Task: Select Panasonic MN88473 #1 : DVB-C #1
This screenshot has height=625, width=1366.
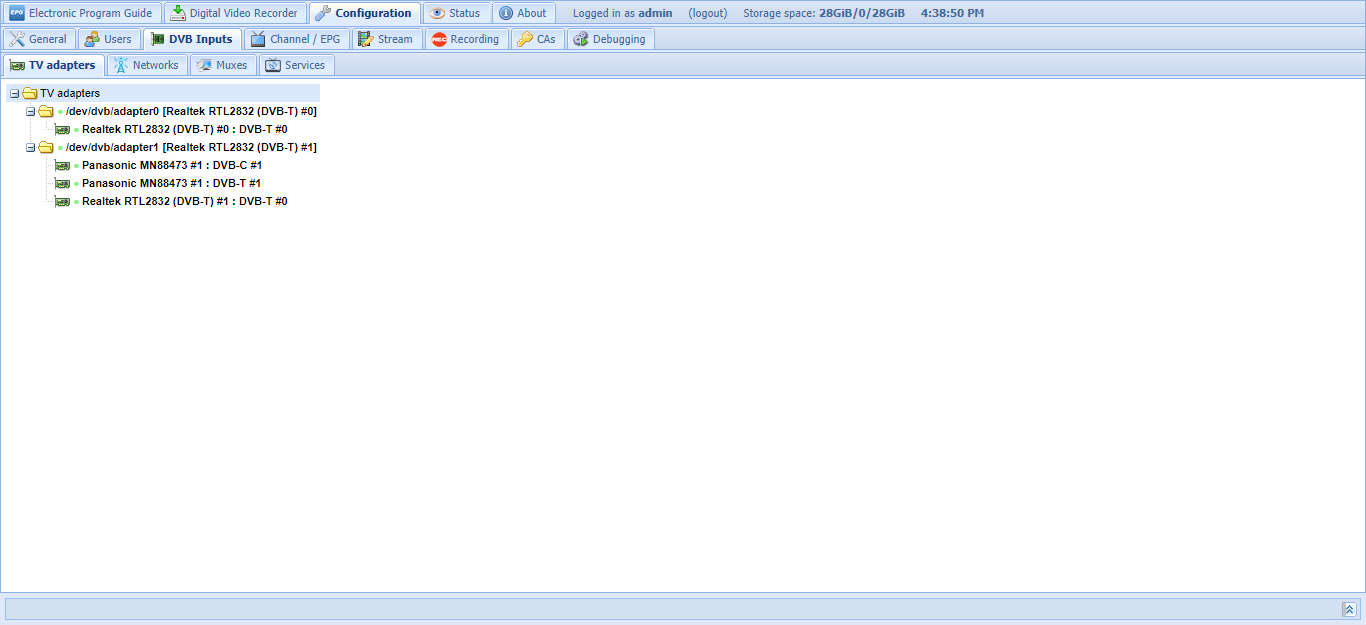Action: 171,165
